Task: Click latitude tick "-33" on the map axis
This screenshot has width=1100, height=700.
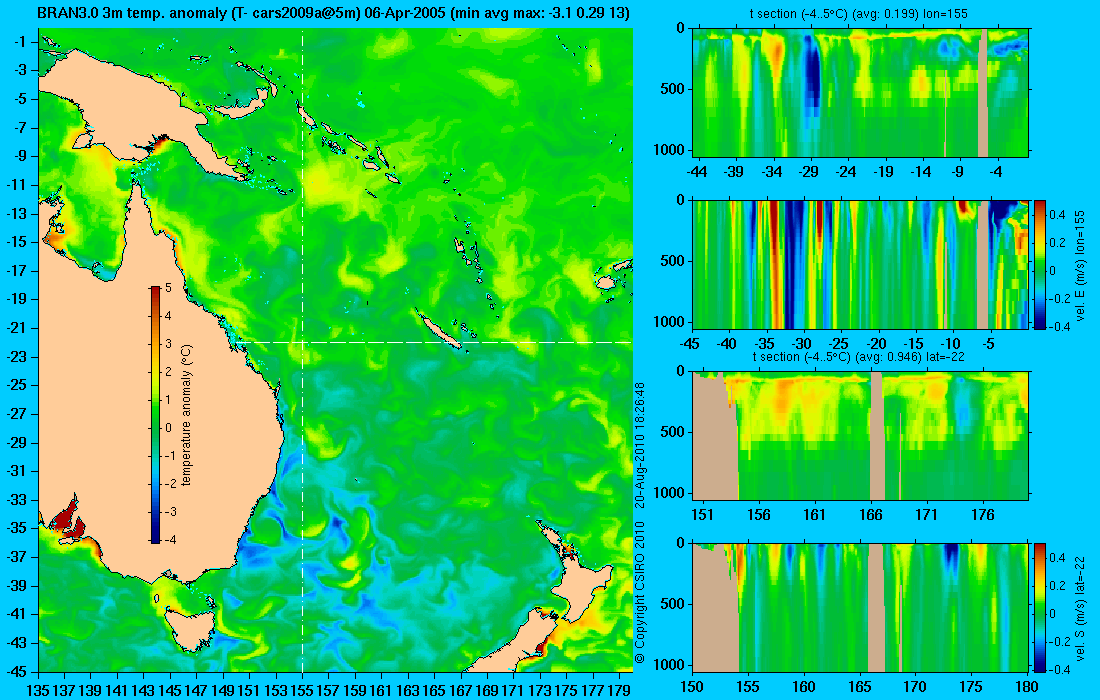Action: point(17,500)
